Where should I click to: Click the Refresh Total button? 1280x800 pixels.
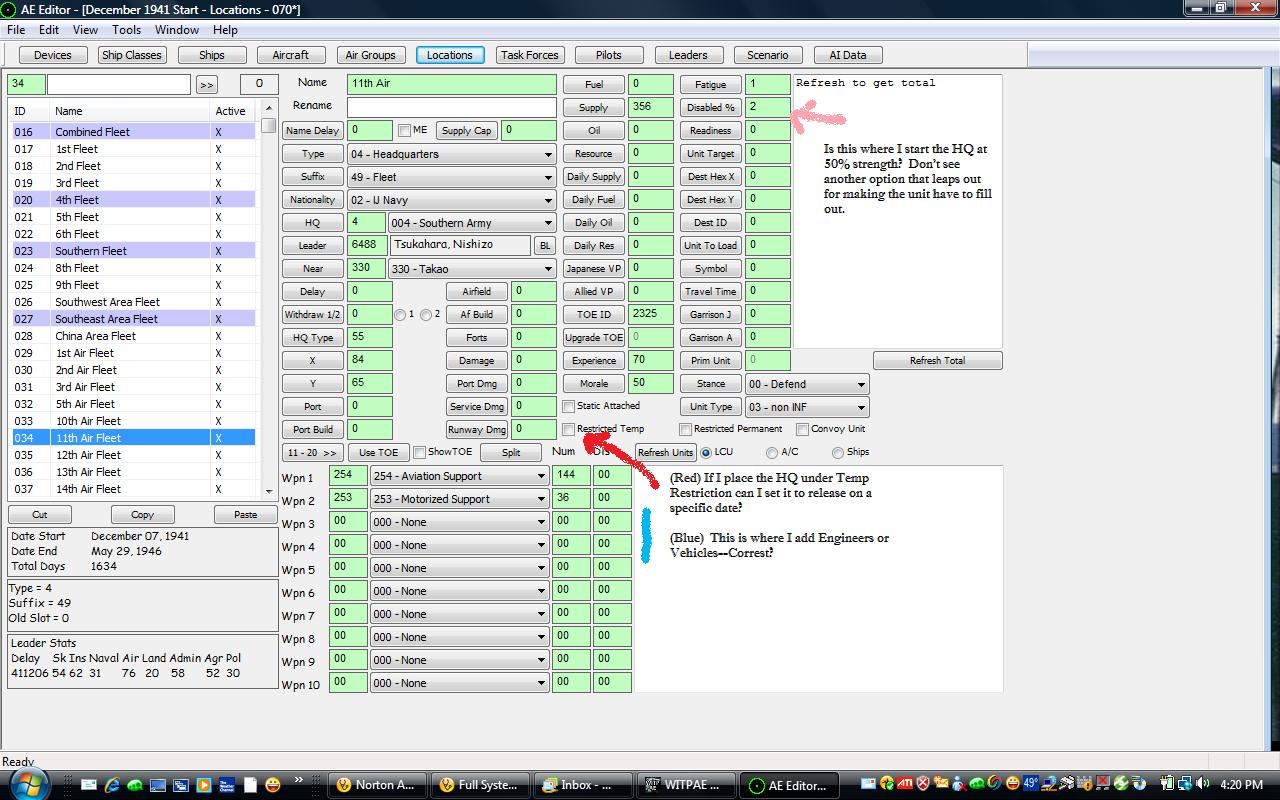(937, 361)
